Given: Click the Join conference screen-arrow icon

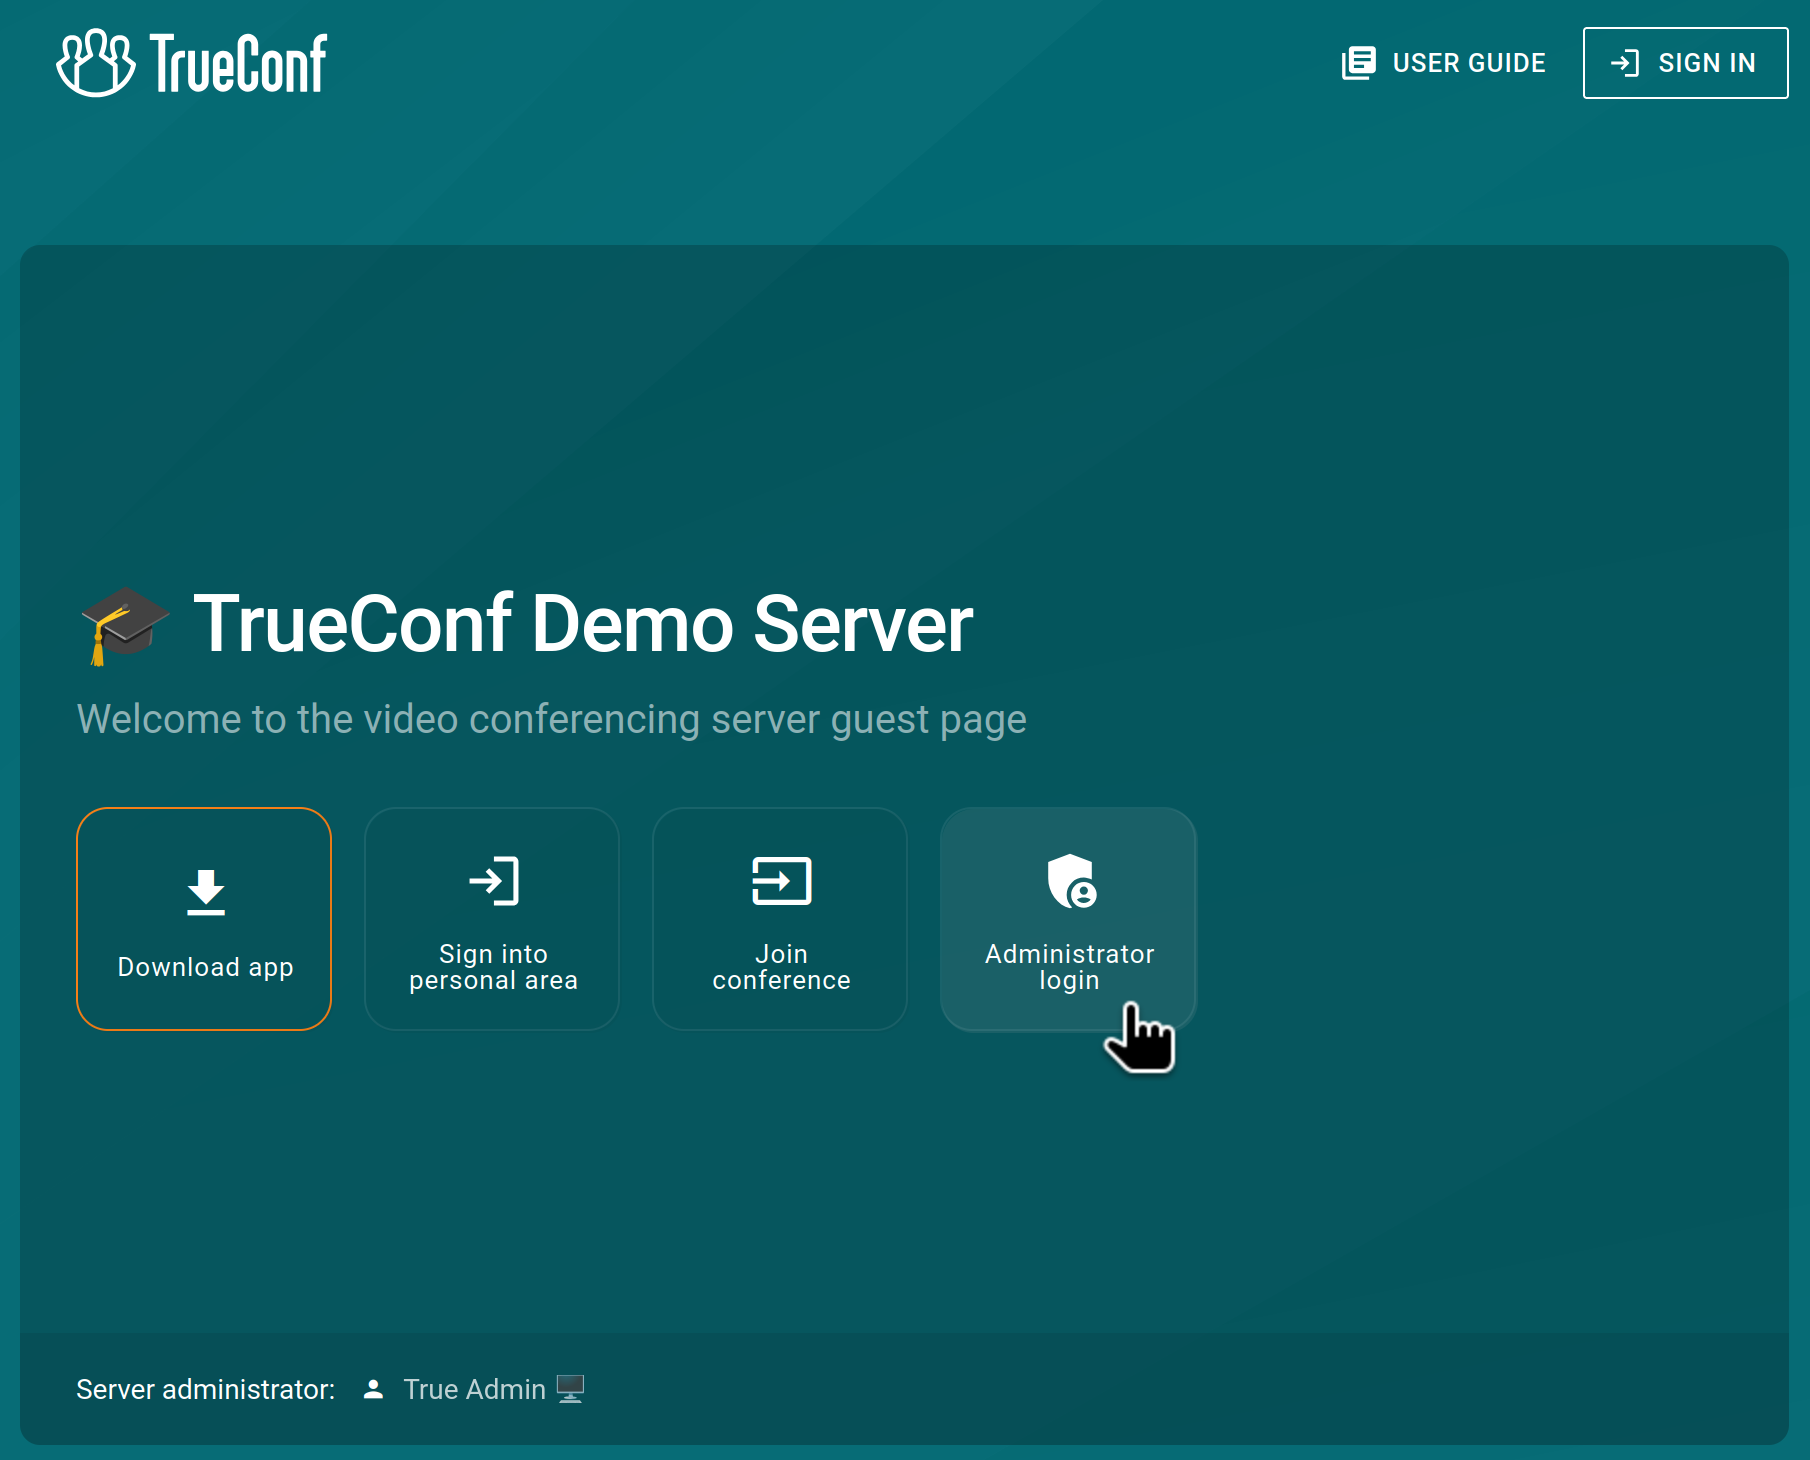Looking at the screenshot, I should (781, 881).
